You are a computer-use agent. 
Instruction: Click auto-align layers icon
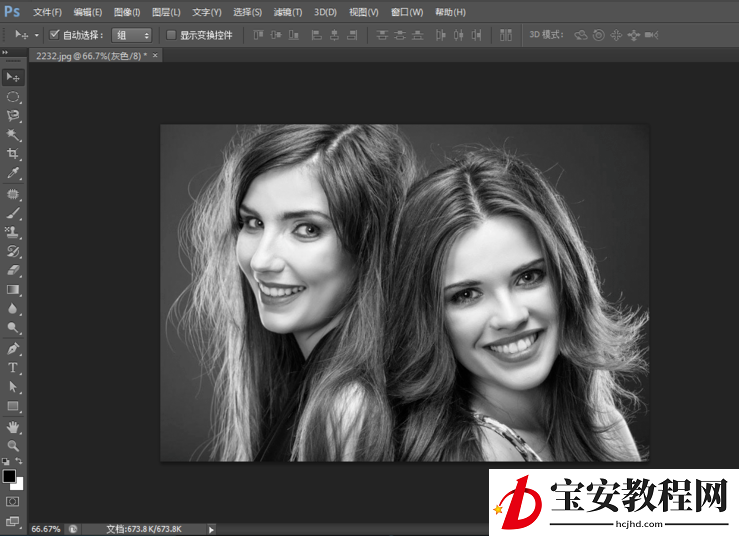point(506,35)
